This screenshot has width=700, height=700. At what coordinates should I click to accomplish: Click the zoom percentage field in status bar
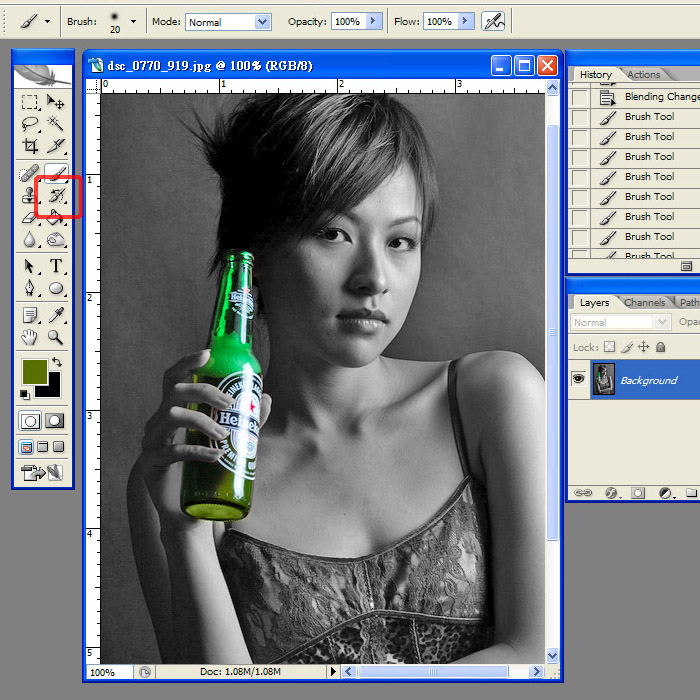point(102,672)
